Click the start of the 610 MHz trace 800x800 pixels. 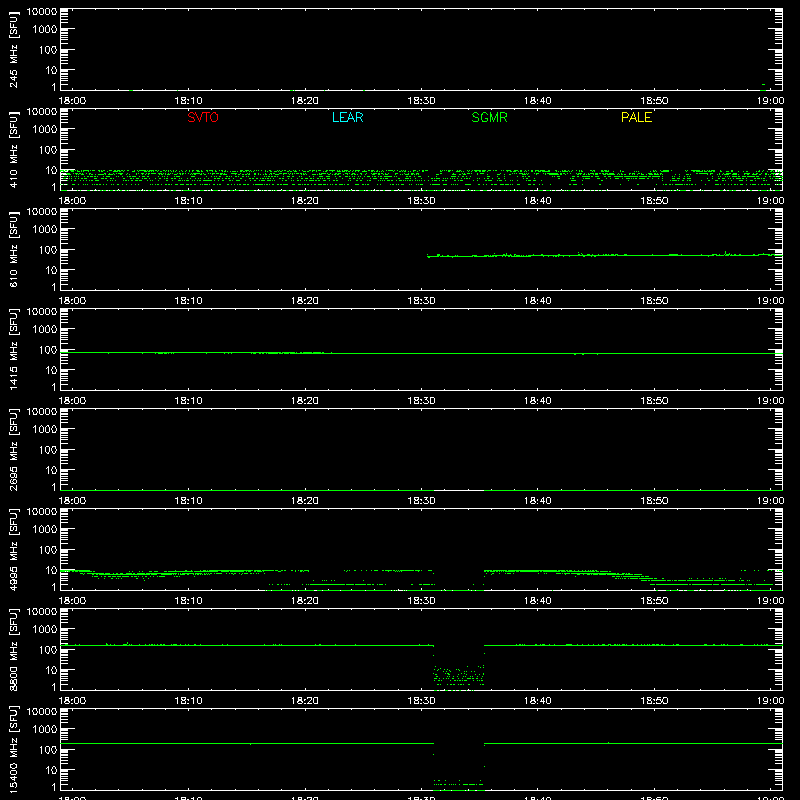[x=429, y=256]
